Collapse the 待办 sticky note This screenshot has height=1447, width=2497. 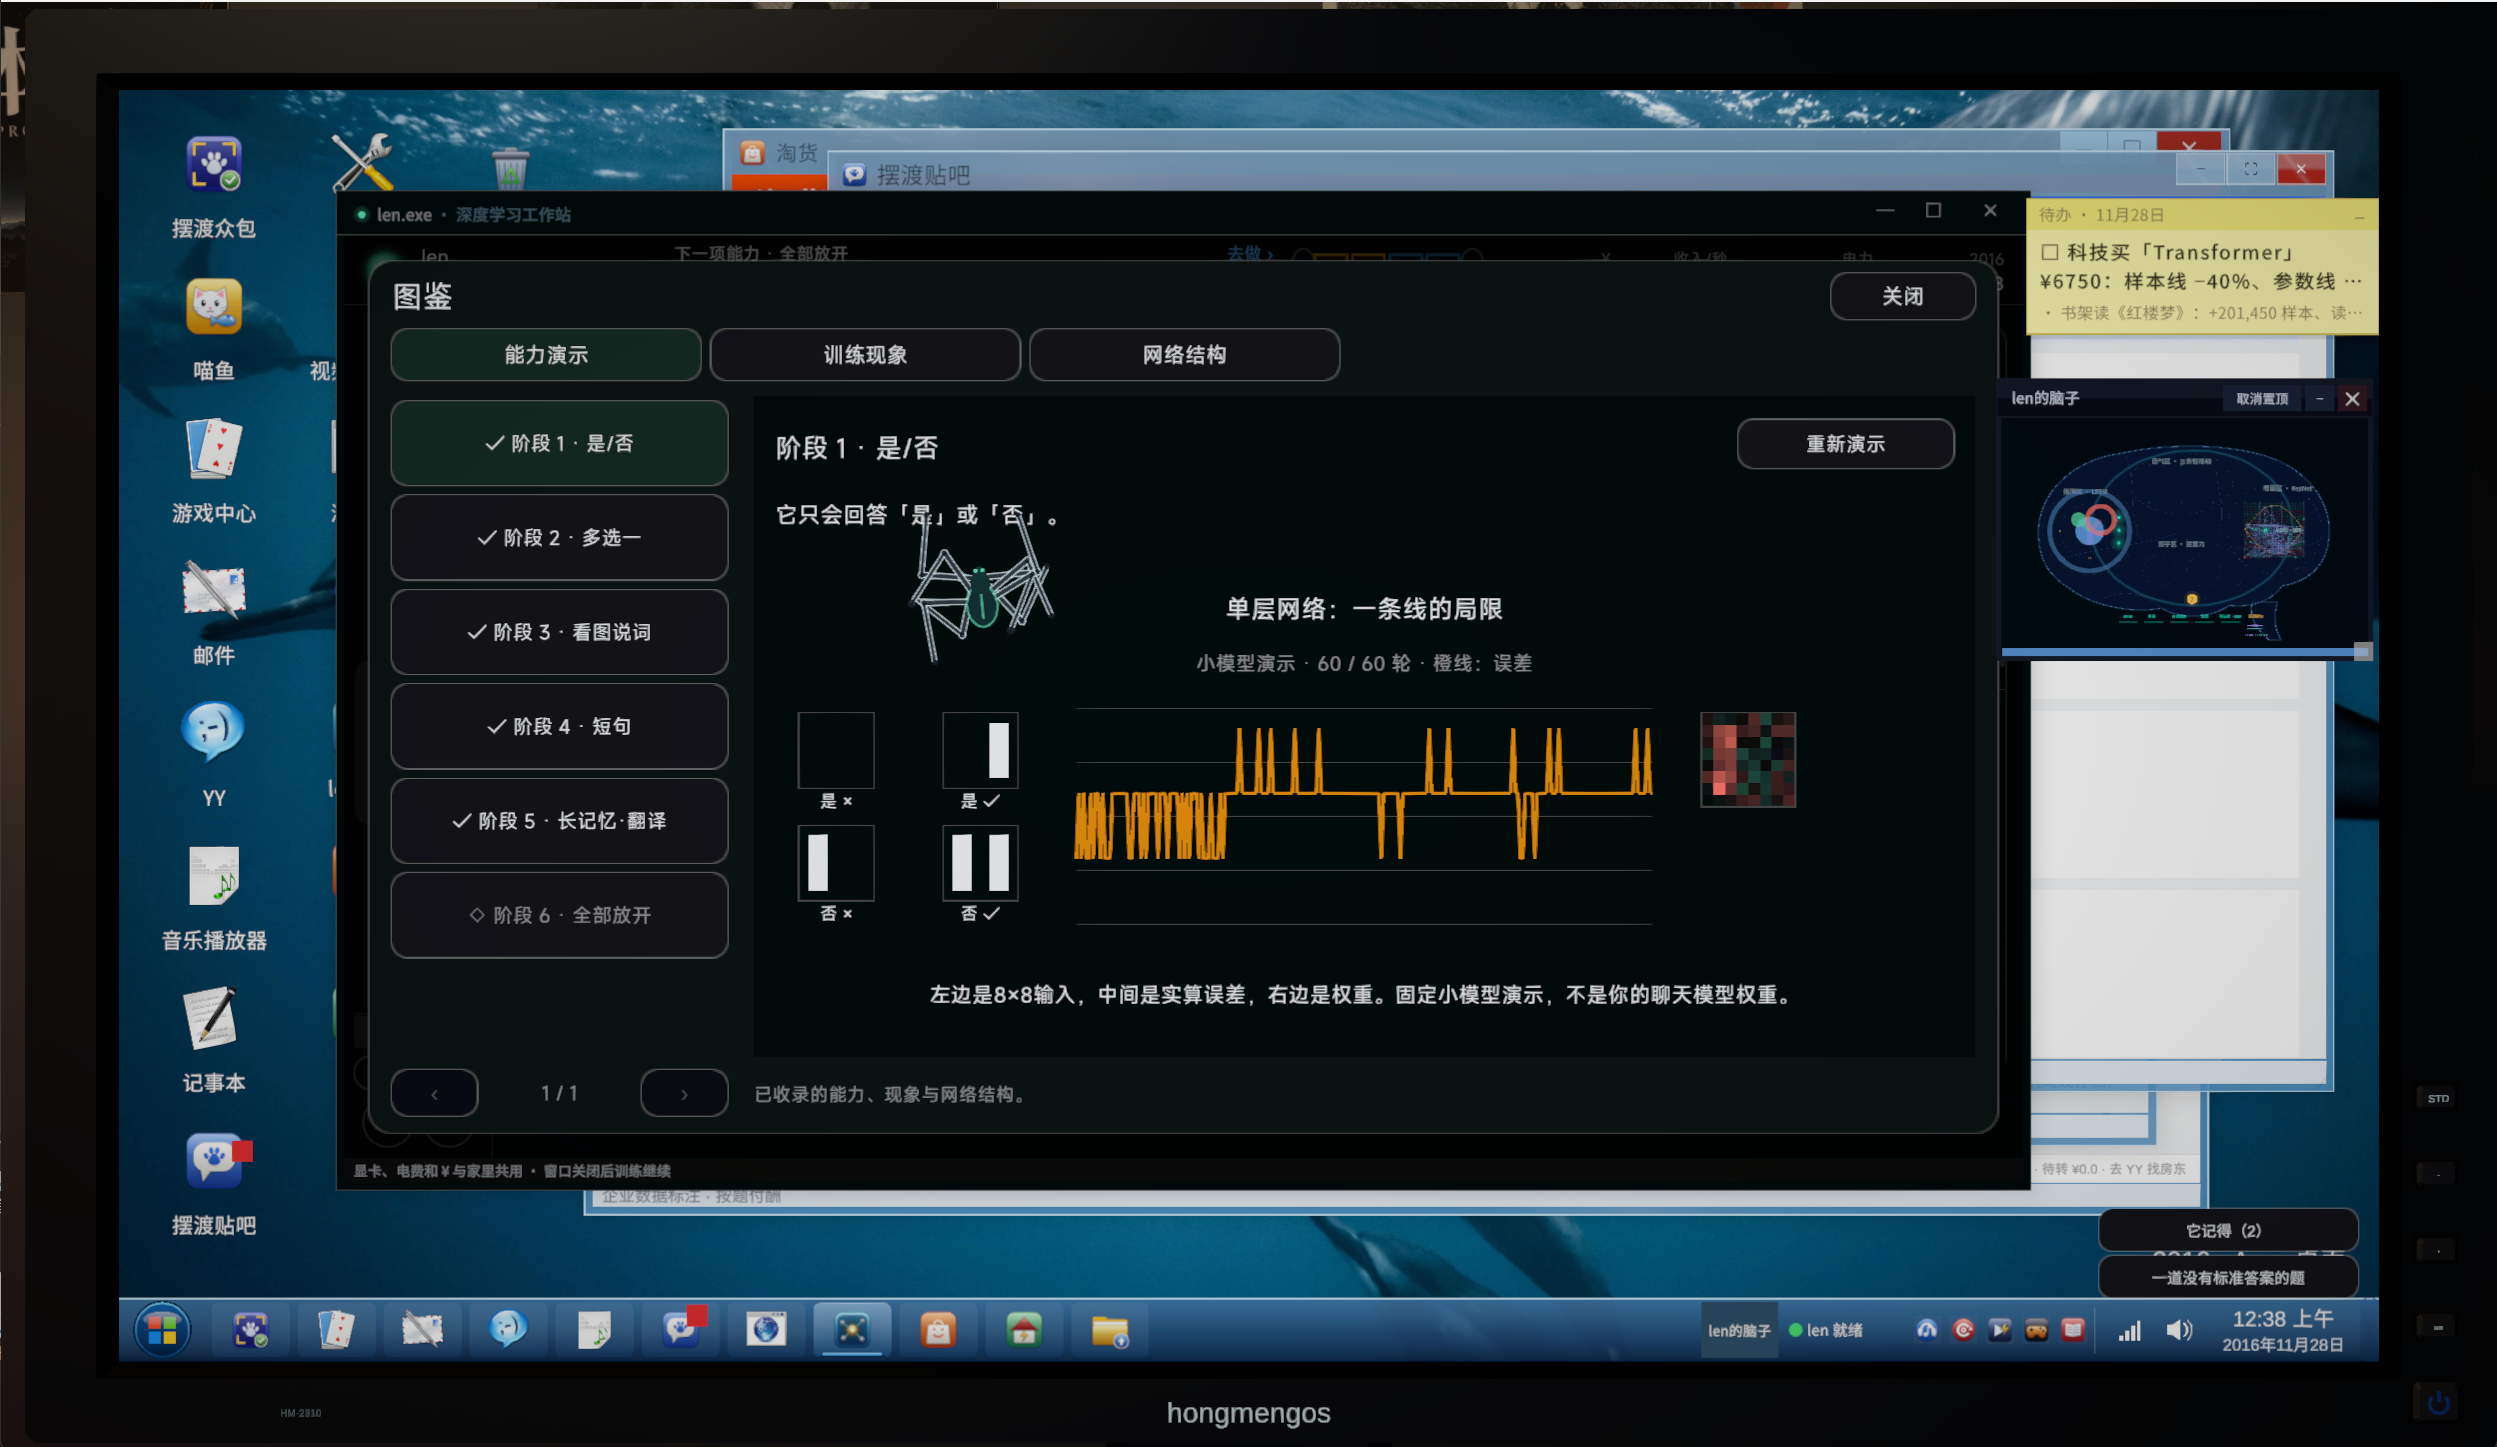point(2359,216)
